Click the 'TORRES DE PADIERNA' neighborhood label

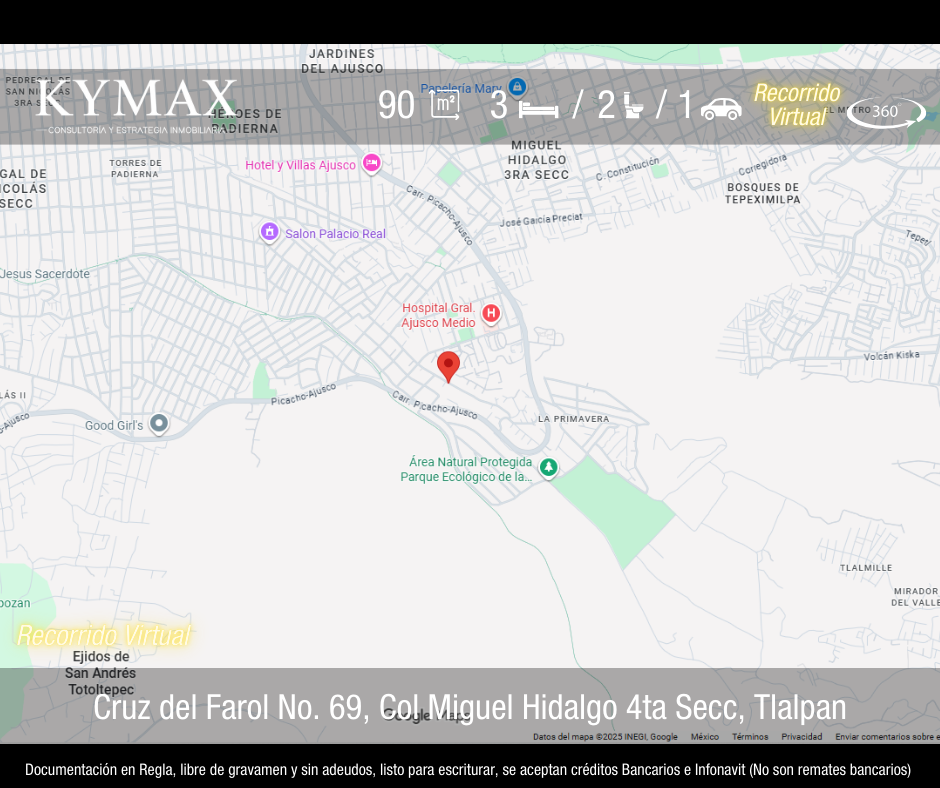click(x=135, y=169)
